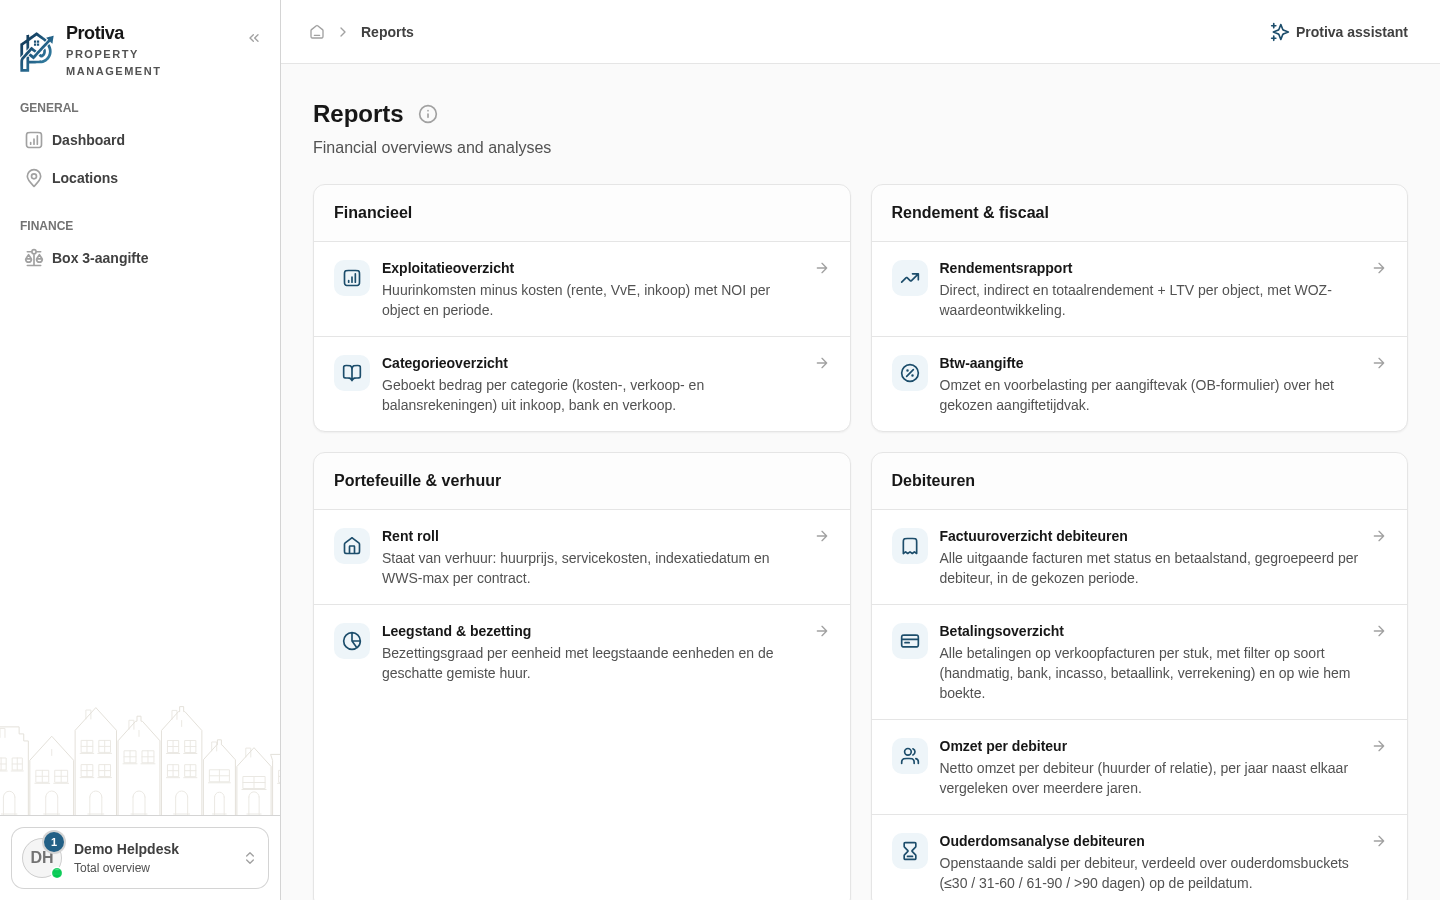This screenshot has height=900, width=1440.
Task: Click the Btw-aangifte percent icon
Action: point(910,373)
